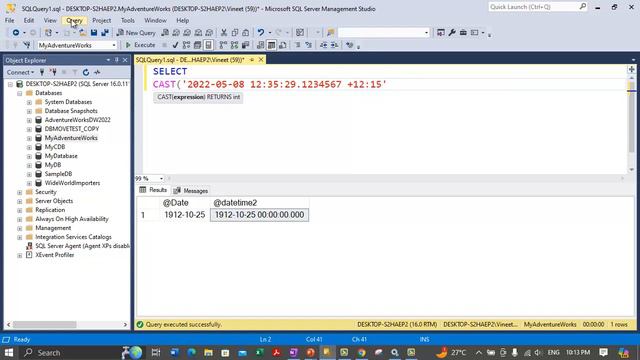Click the Windows taskbar Search box
This screenshot has height=360, width=640.
[x=73, y=352]
